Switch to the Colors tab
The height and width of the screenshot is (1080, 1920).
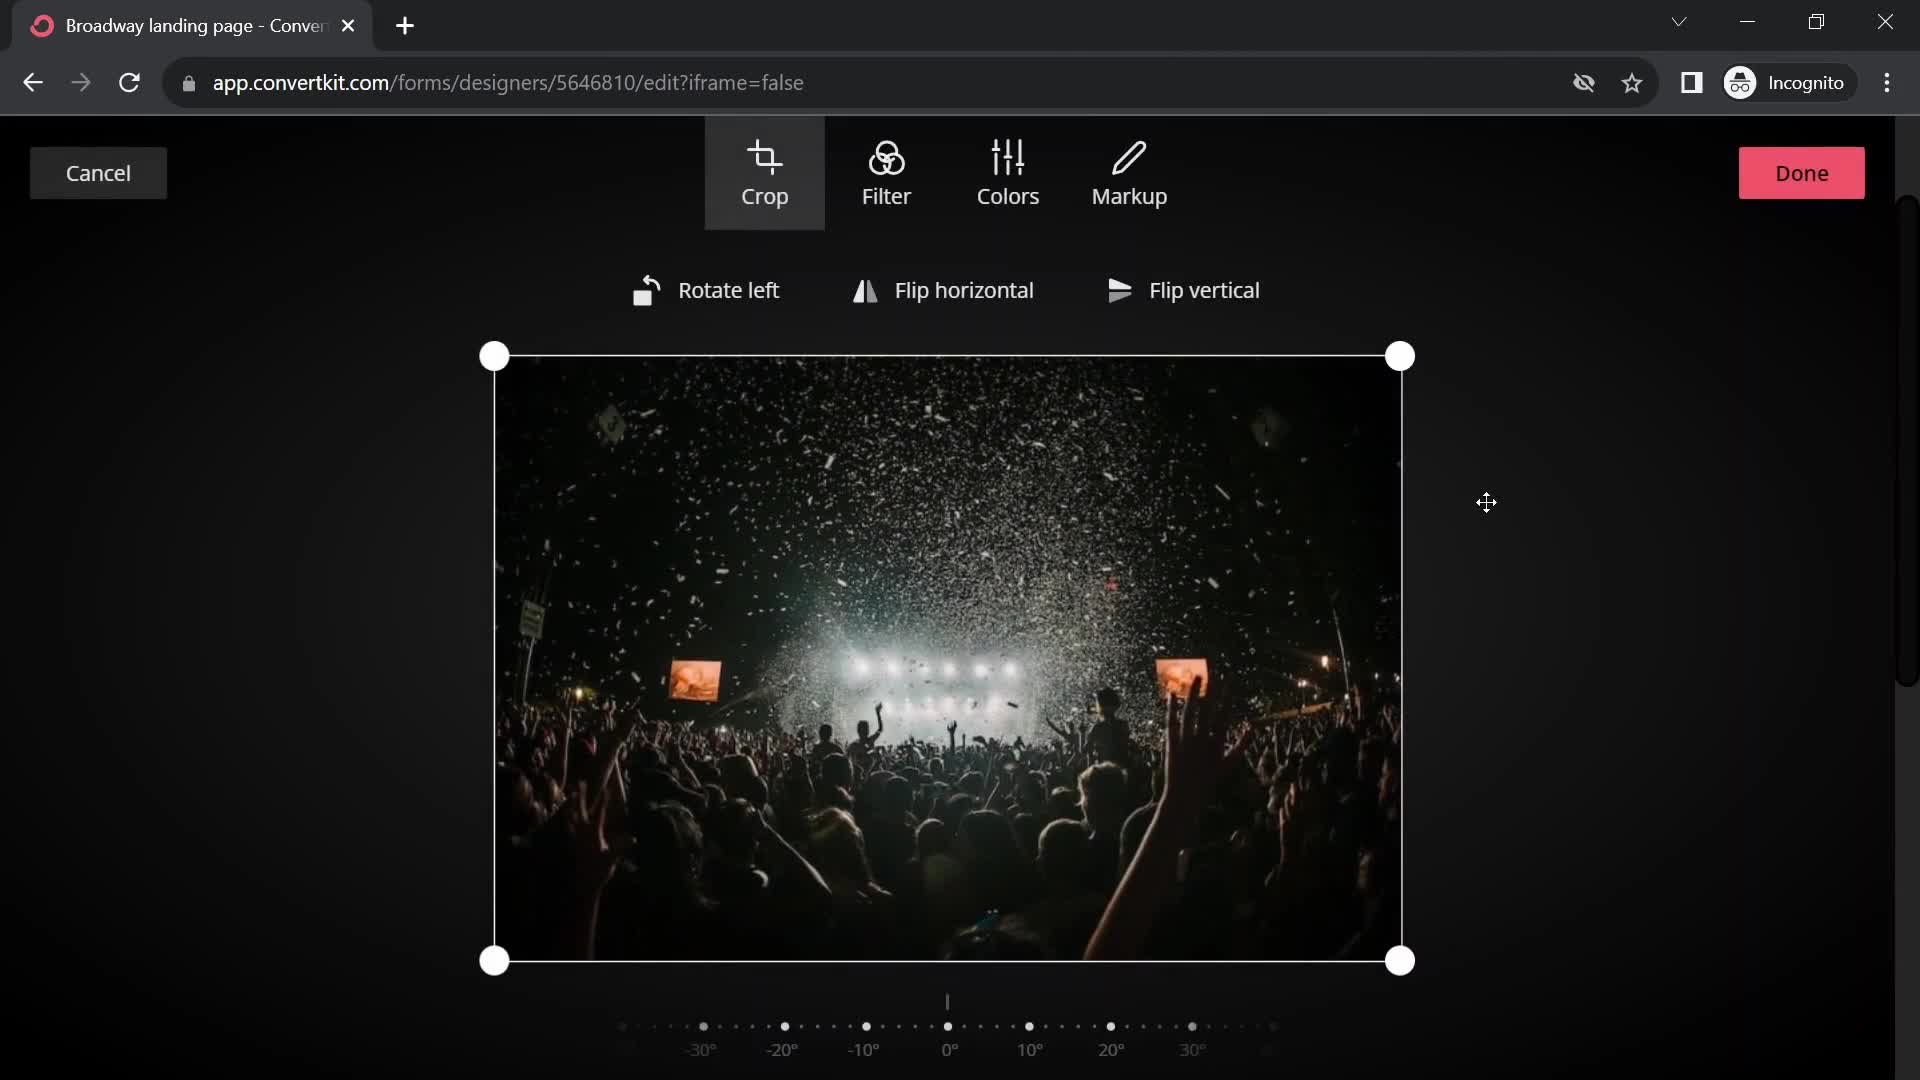[1009, 173]
